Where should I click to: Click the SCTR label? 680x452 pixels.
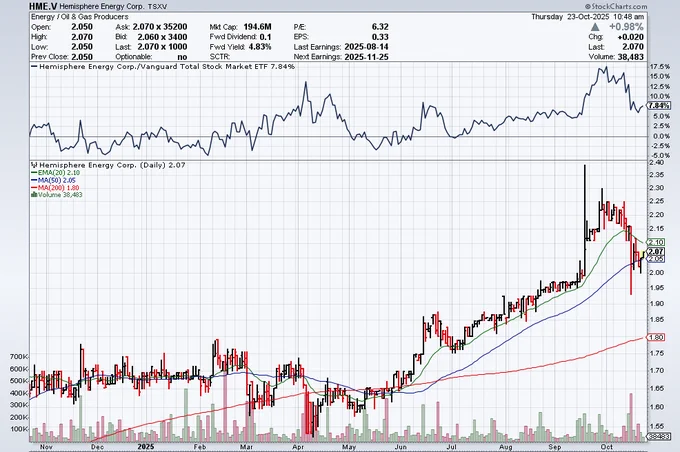coord(220,57)
